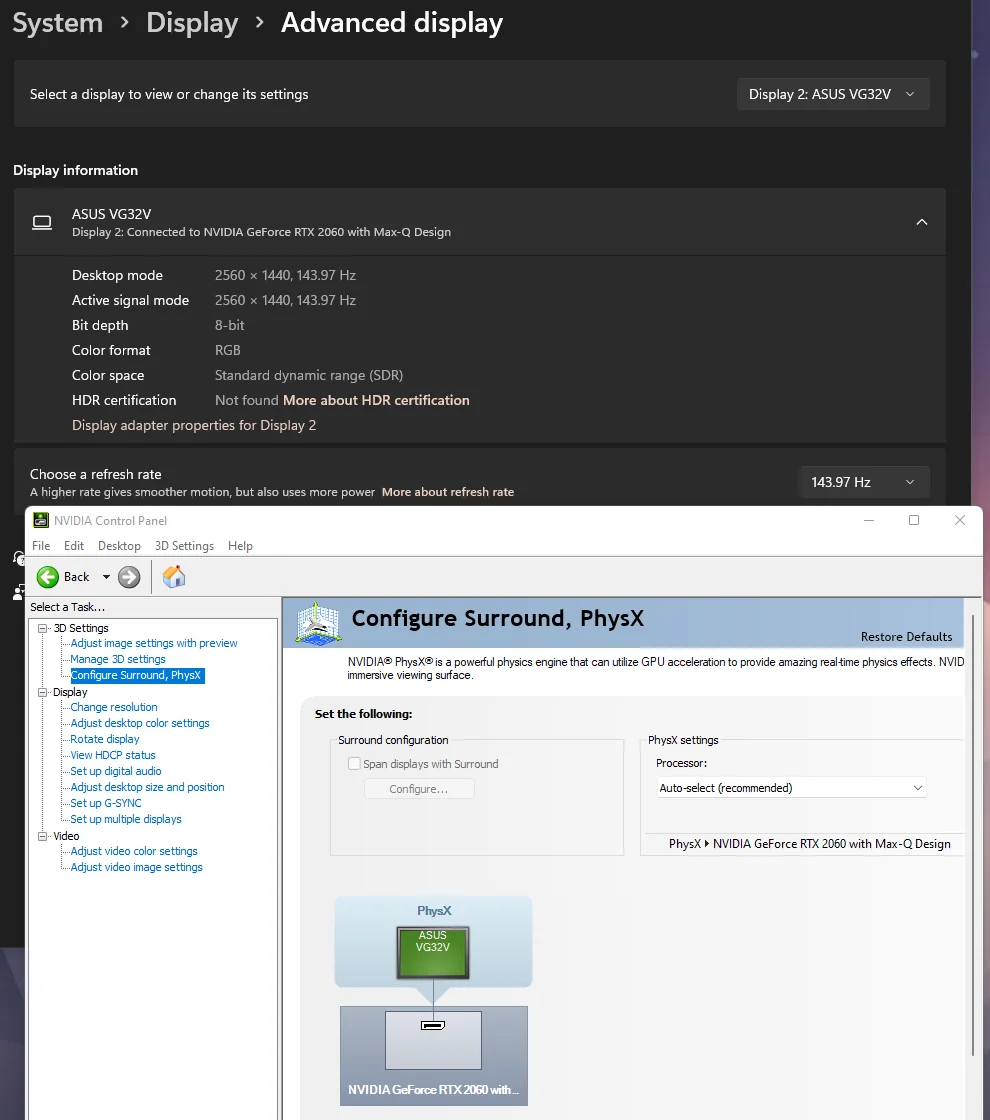
Task: Click the Configure... button under Surround
Action: click(419, 789)
